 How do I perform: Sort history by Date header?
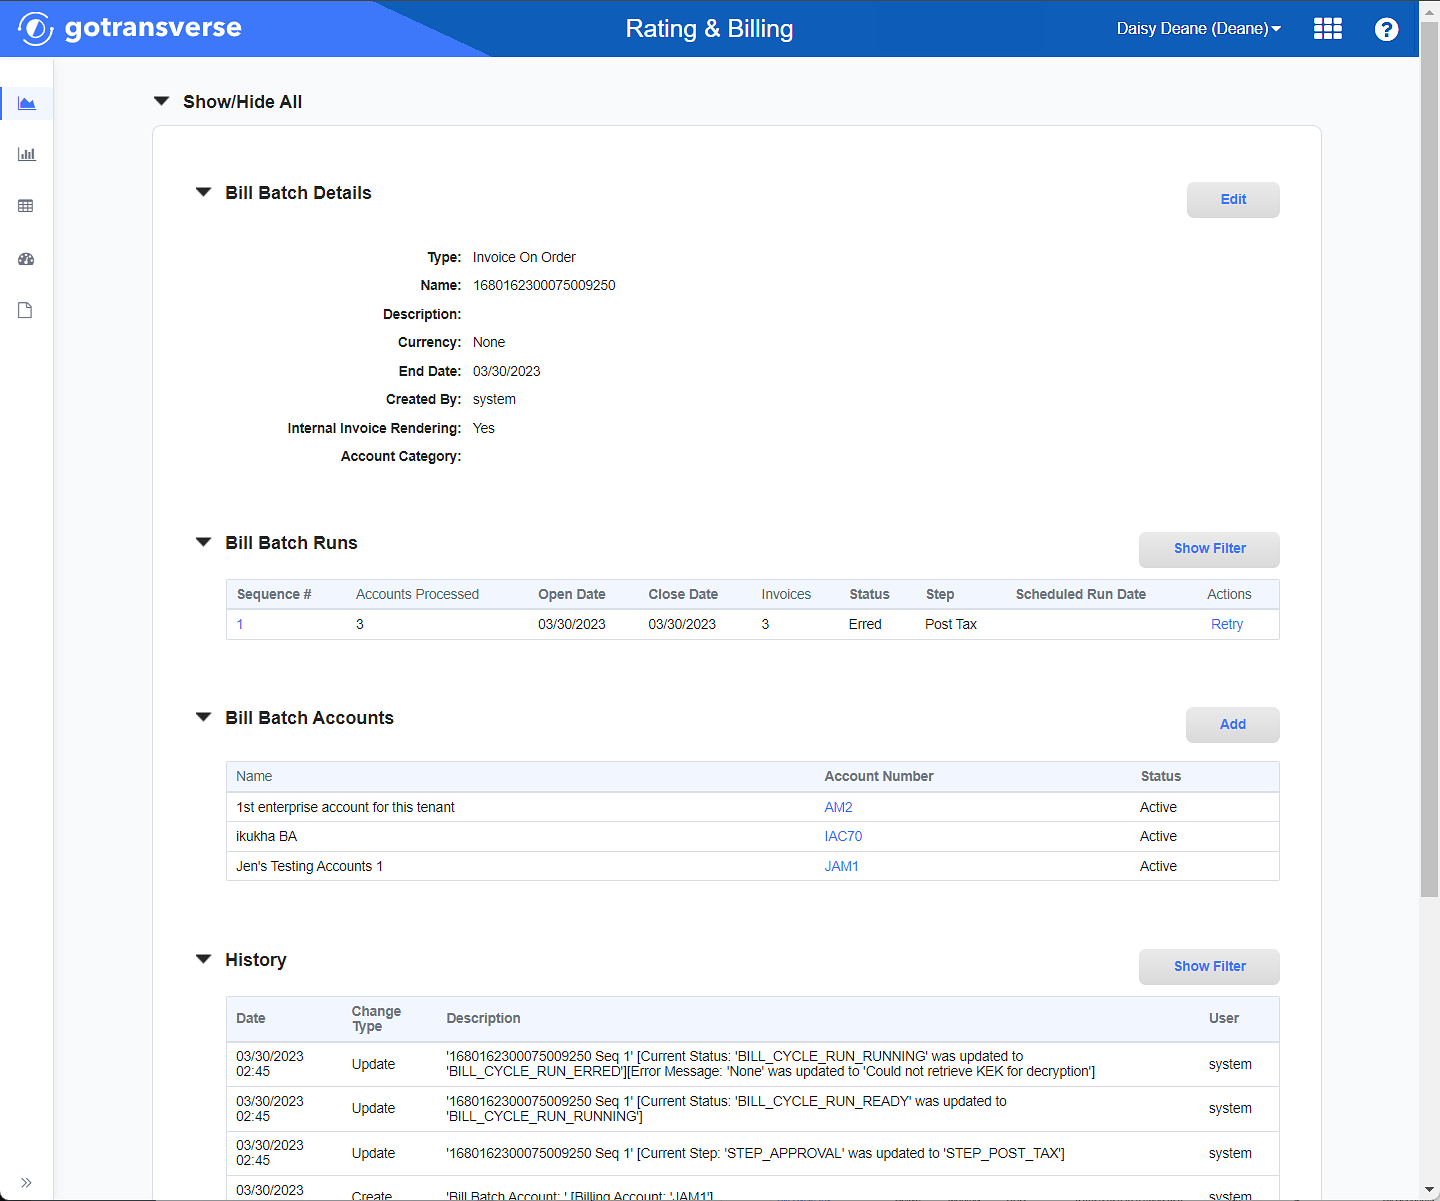pyautogui.click(x=251, y=1018)
